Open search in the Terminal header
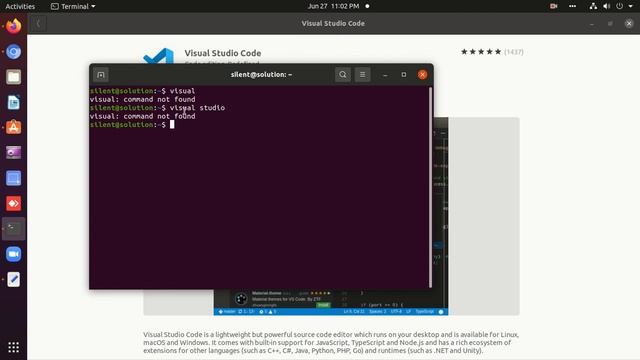 343,75
